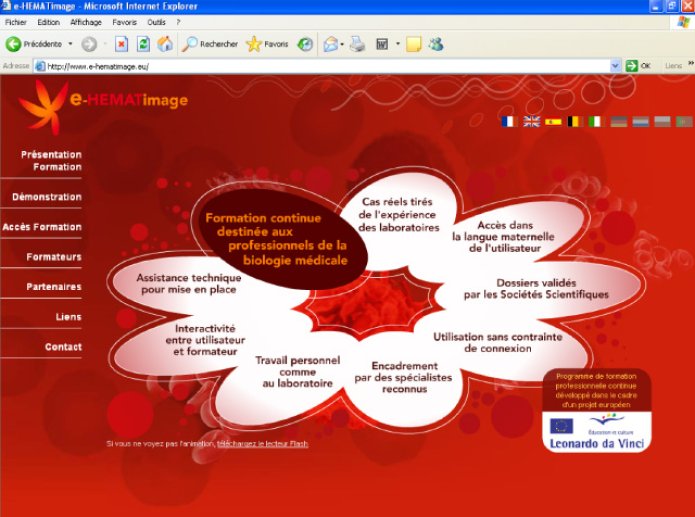
Task: Click Accès dans la langue maternelle petal
Action: [x=504, y=237]
